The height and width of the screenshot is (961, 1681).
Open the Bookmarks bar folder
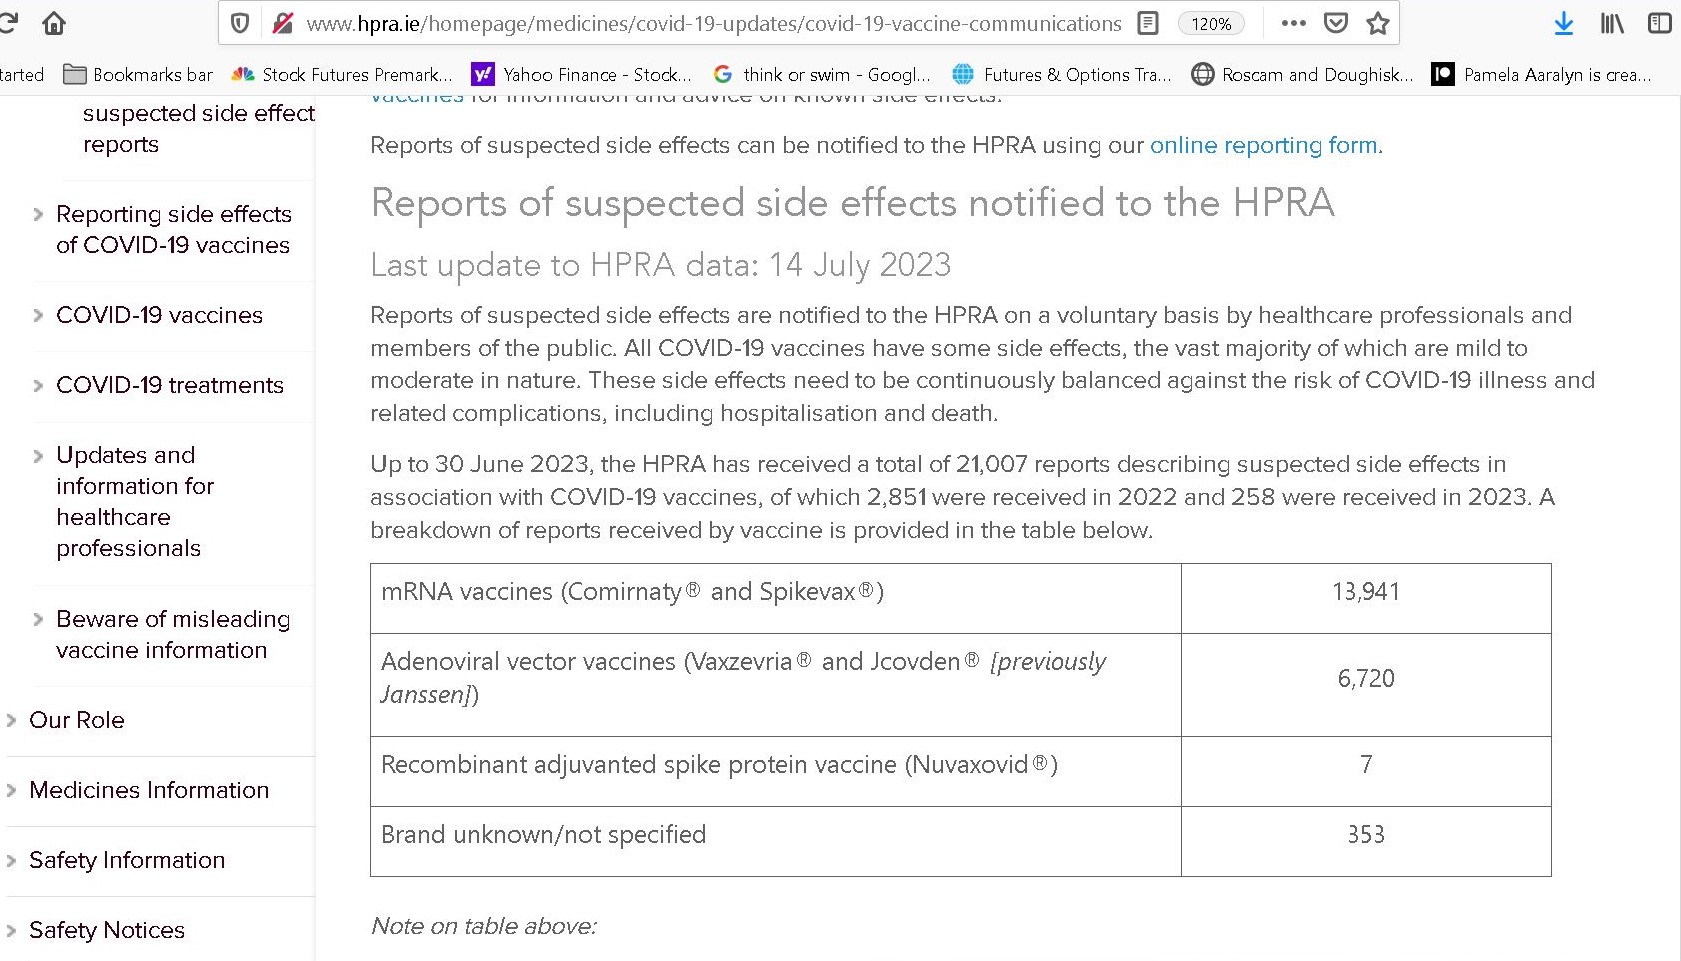[x=138, y=74]
